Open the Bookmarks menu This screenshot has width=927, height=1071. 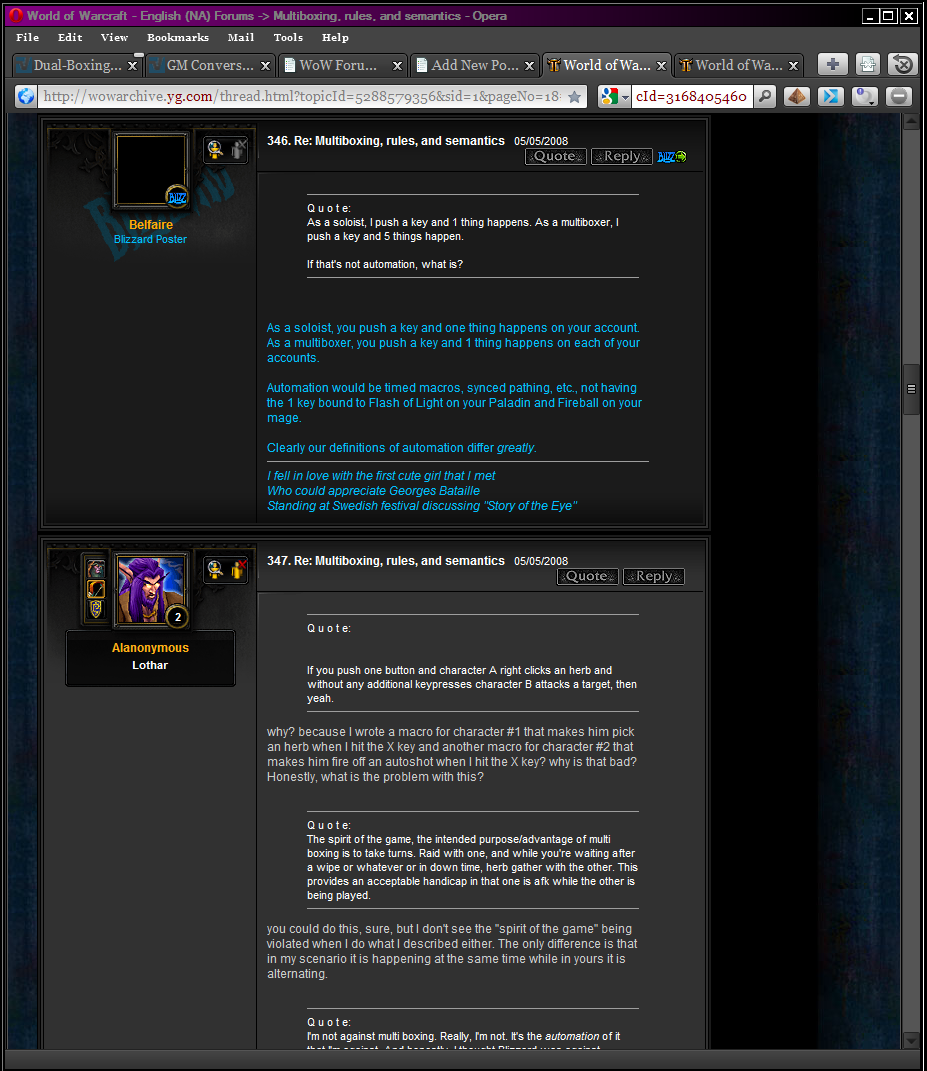coord(178,38)
